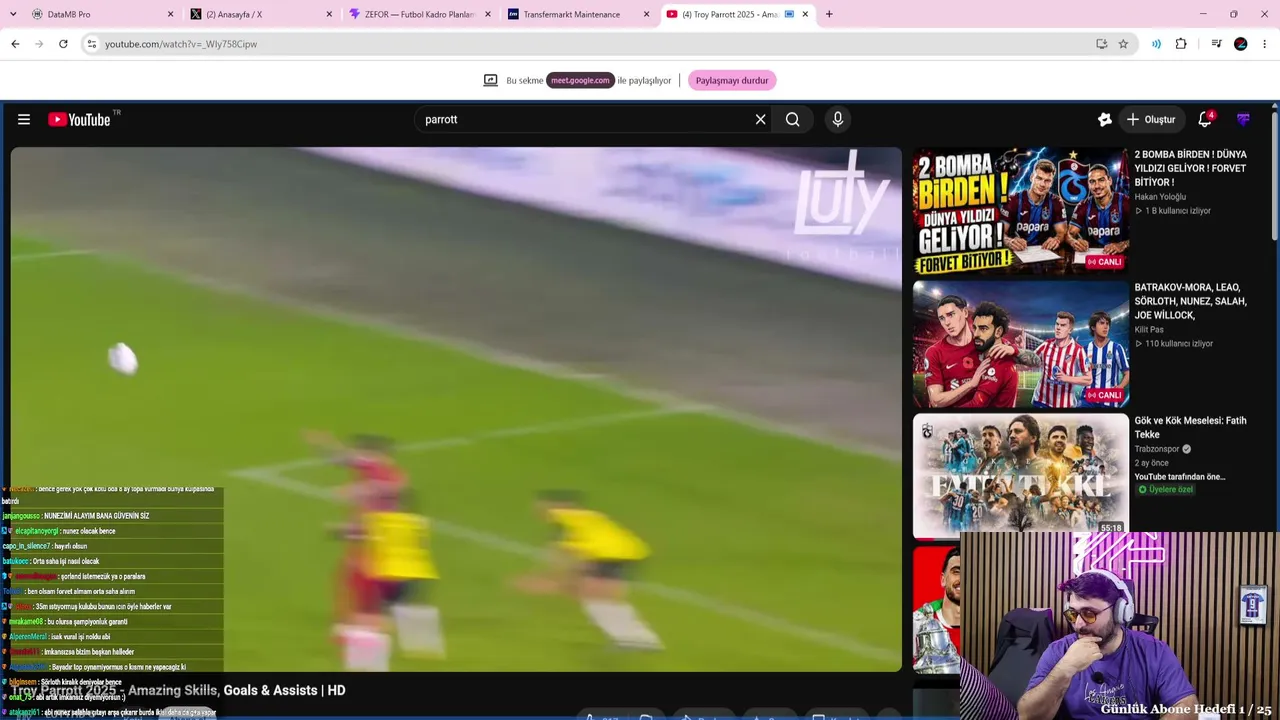Screen dimensions: 1280x720
Task: Open the YouTube account avatar menu
Action: click(1243, 120)
